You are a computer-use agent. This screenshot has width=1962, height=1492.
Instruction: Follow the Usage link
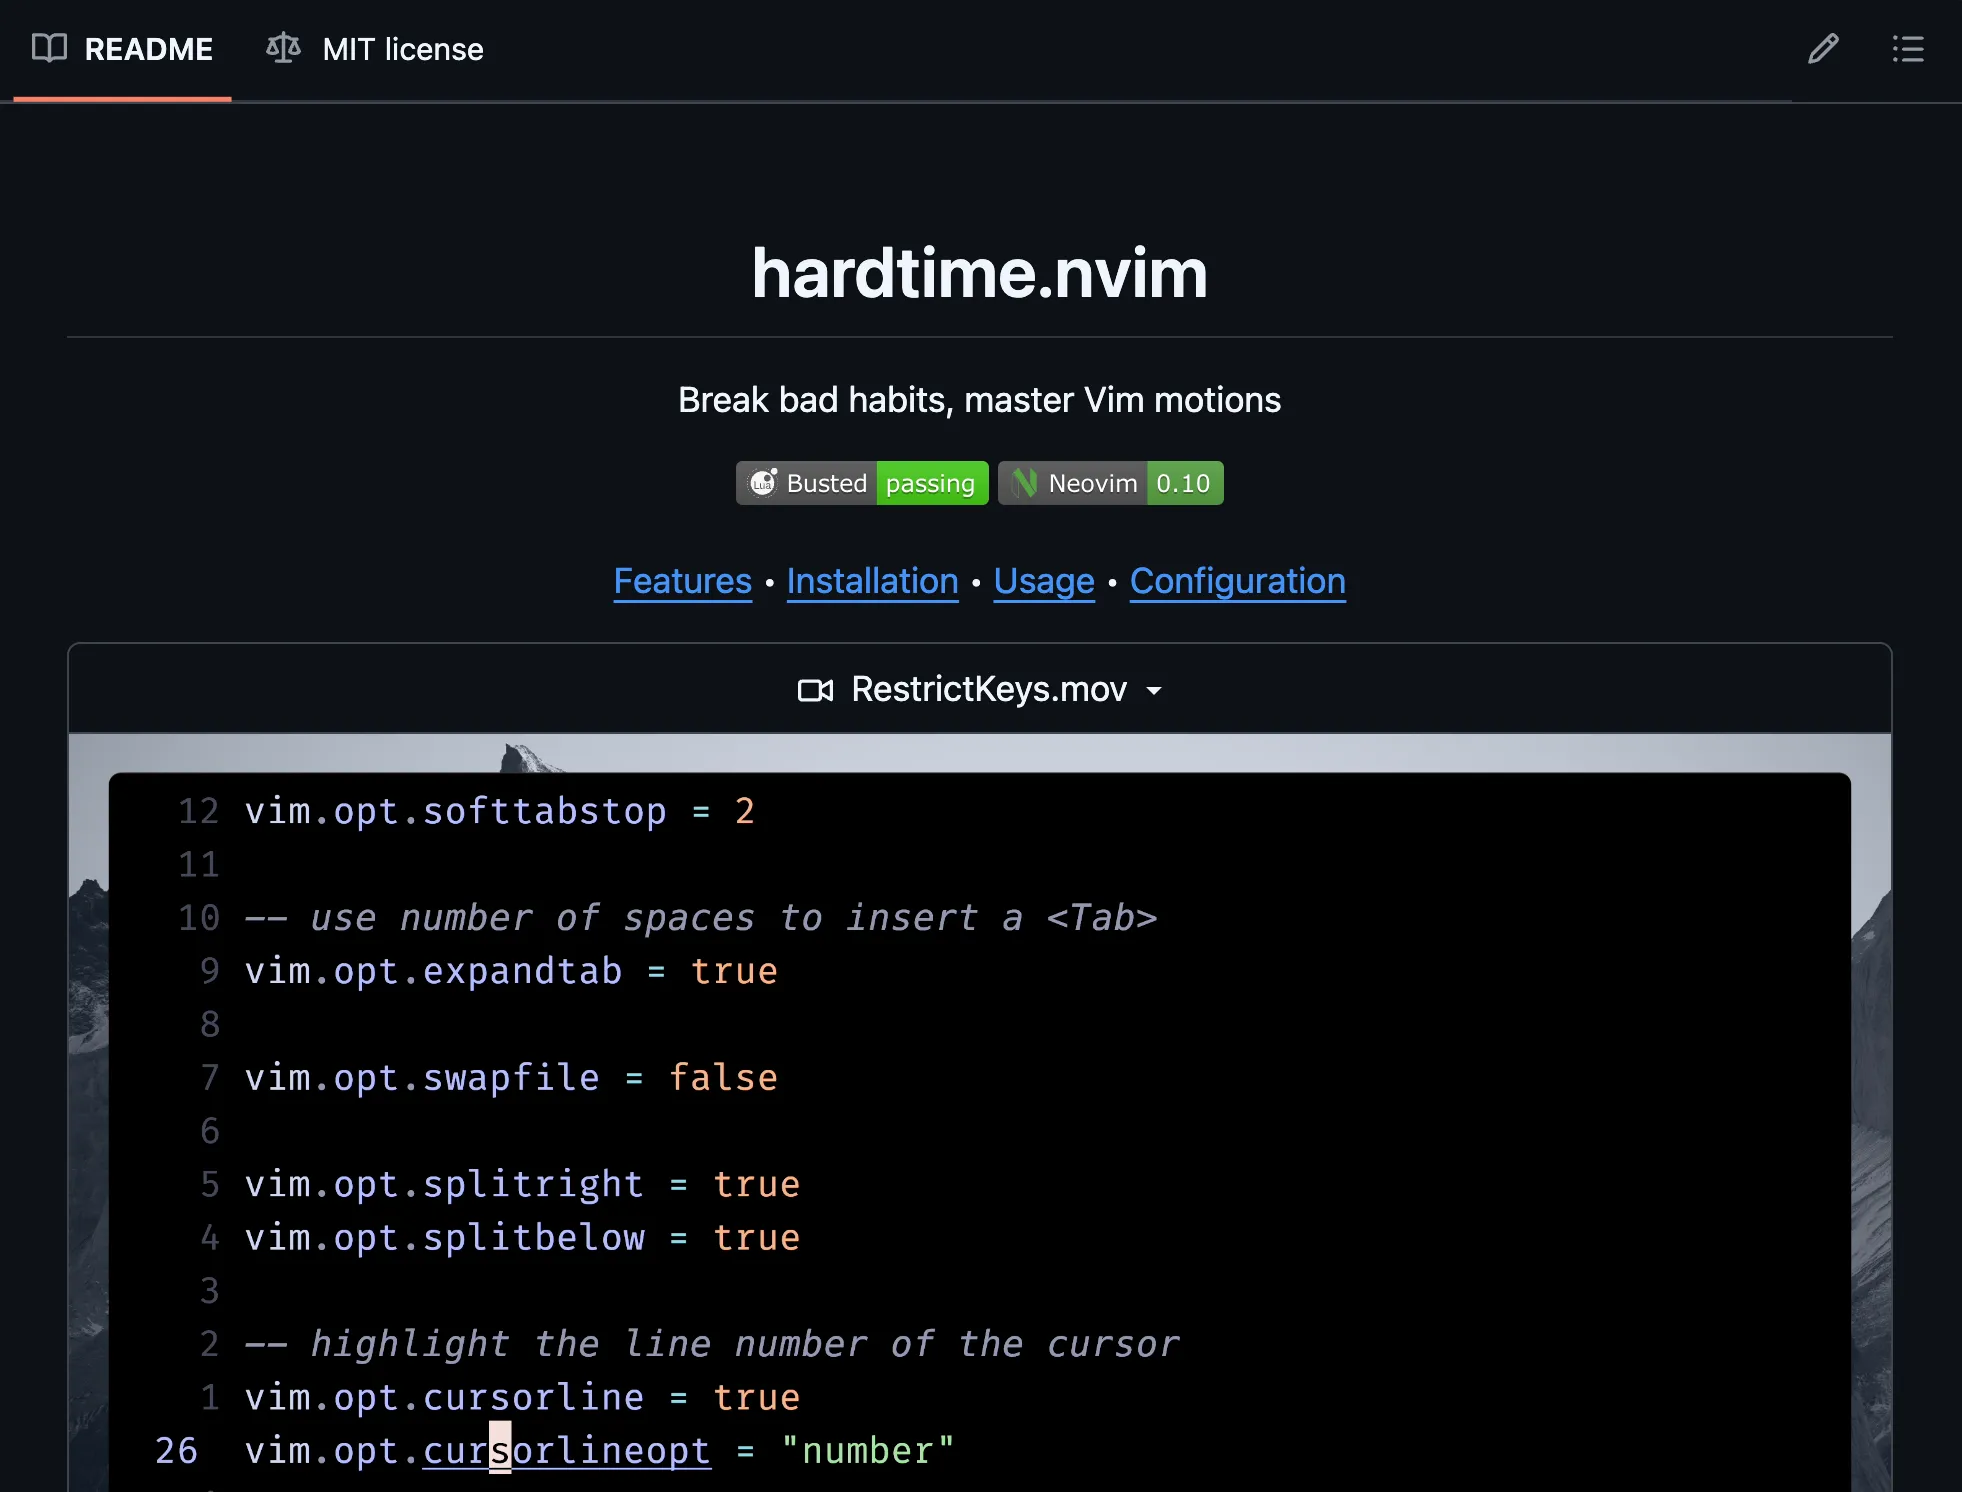point(1044,581)
